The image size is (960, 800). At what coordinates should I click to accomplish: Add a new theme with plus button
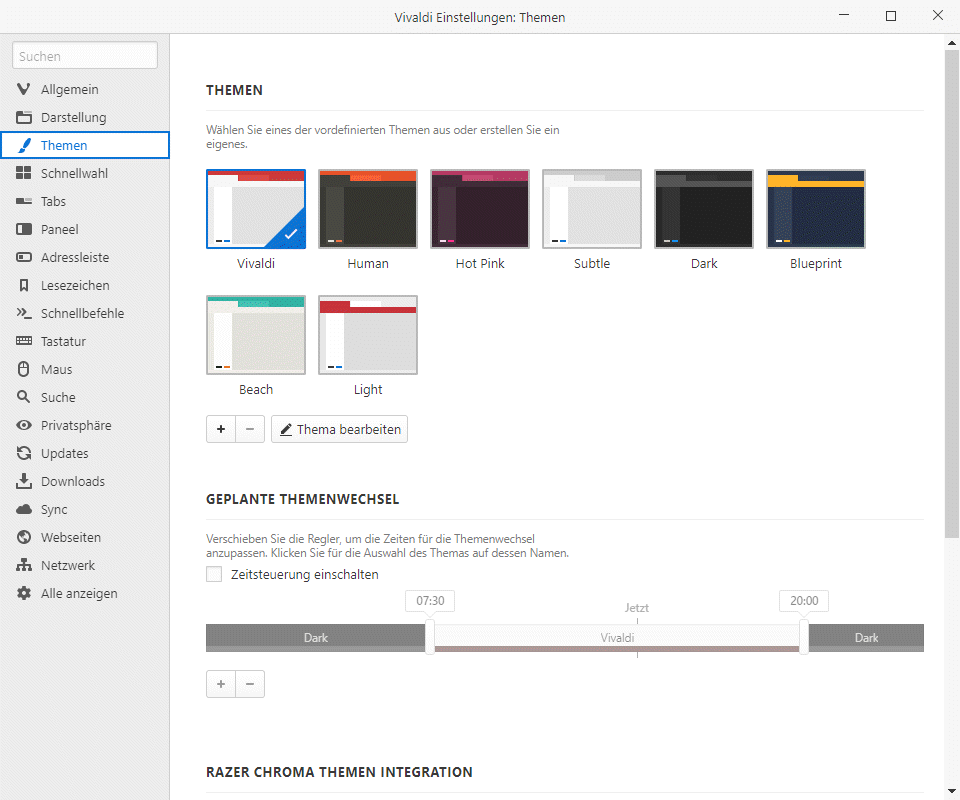point(221,429)
